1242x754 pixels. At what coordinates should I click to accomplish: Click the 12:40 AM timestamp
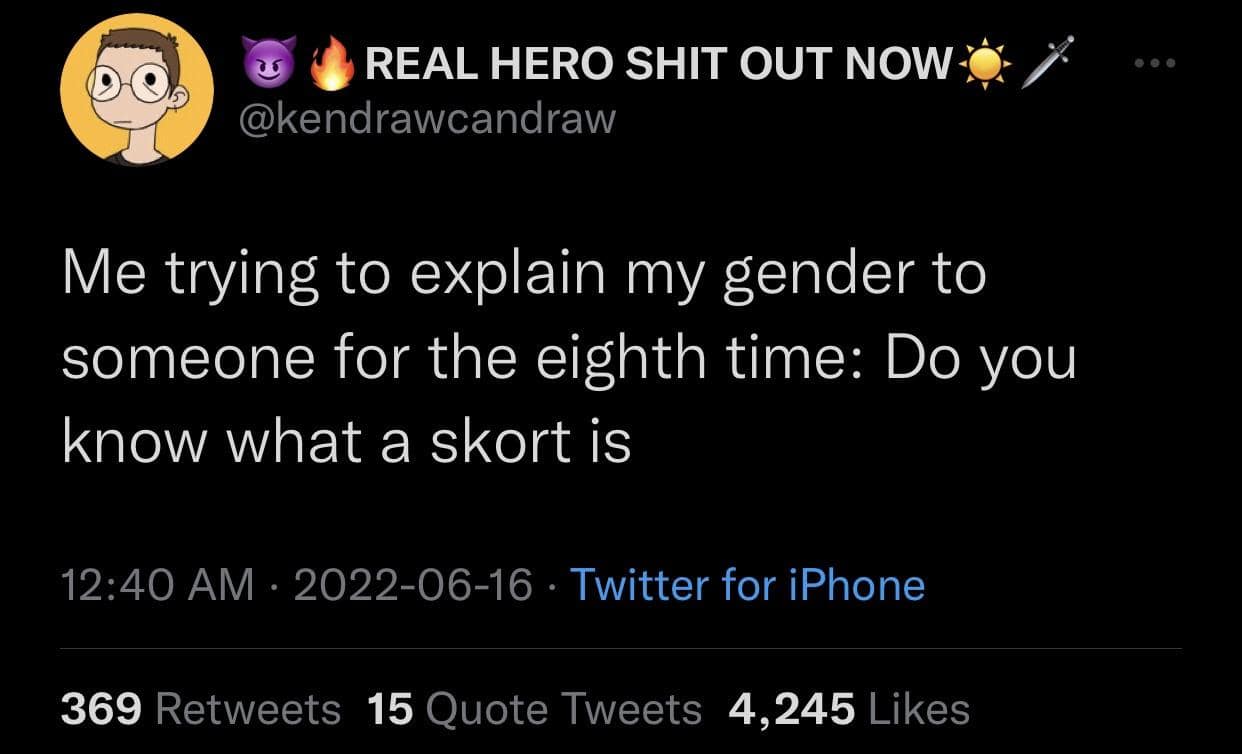[x=158, y=585]
